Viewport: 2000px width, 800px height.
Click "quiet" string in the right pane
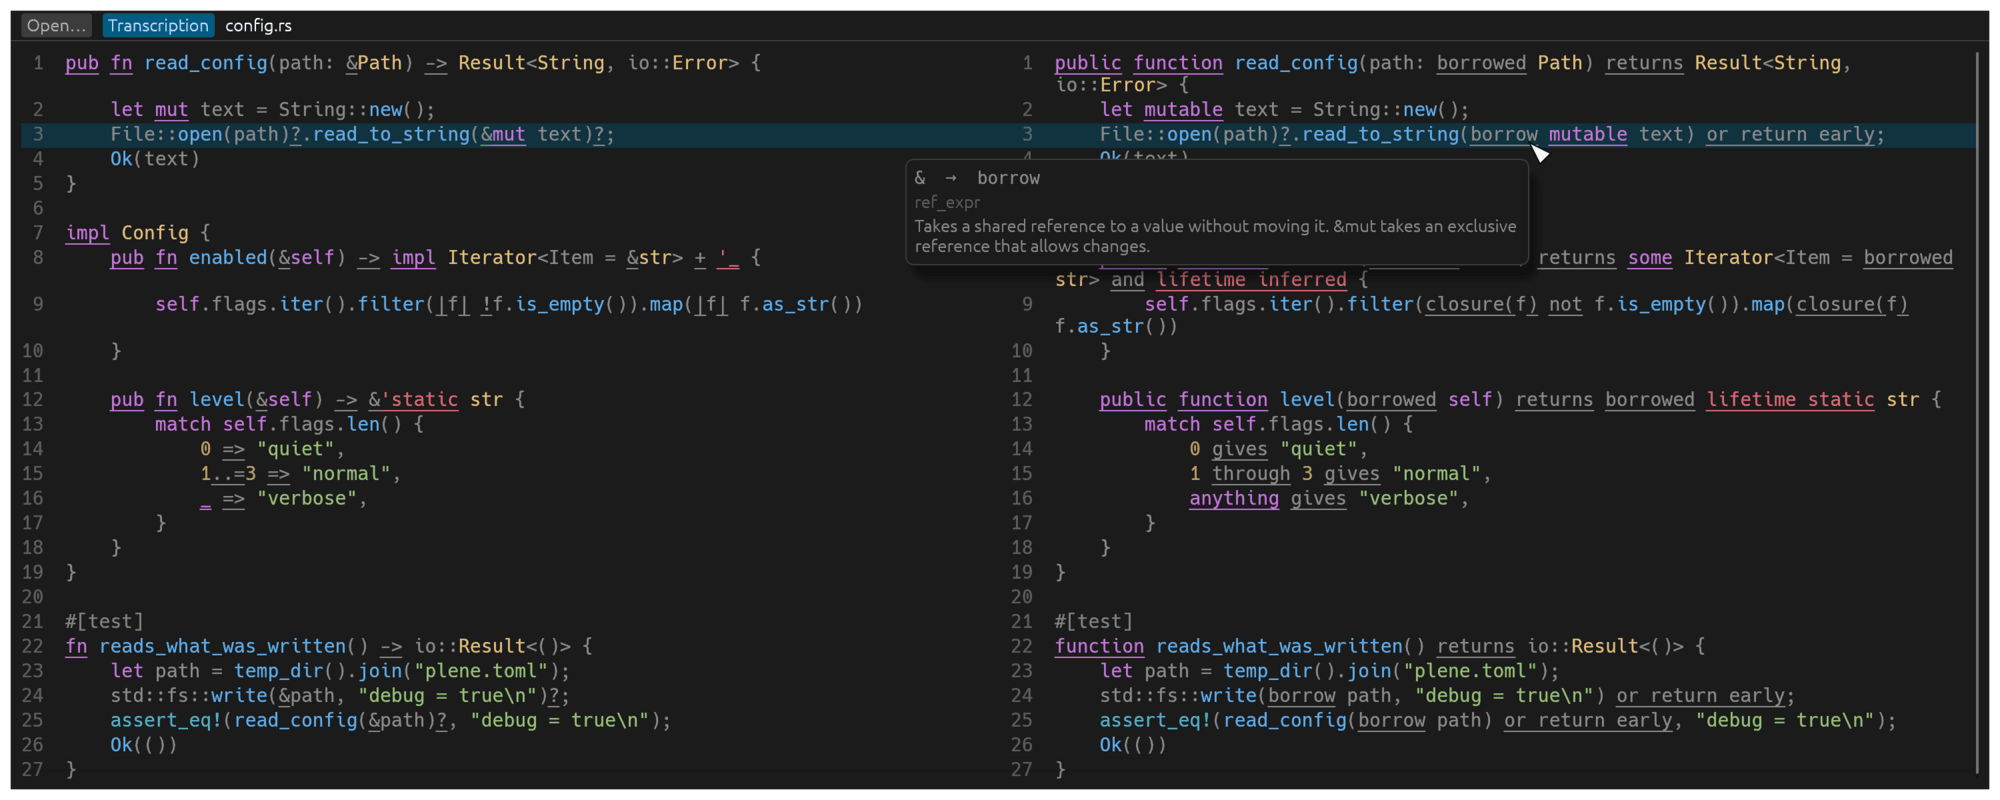tap(1319, 449)
